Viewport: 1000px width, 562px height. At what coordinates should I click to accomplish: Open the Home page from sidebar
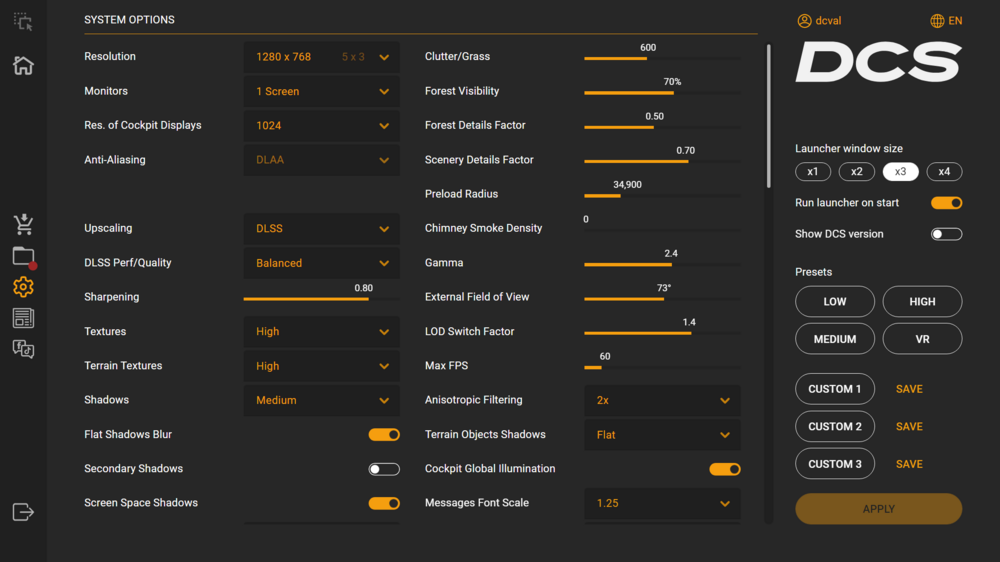point(23,66)
